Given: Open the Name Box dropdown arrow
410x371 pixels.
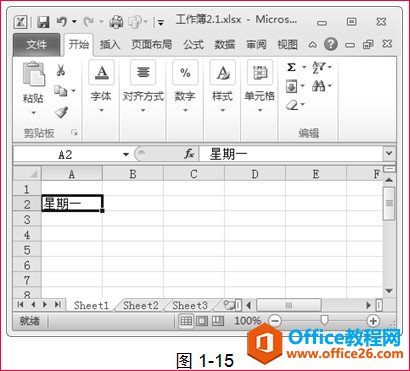Looking at the screenshot, I should click(x=126, y=154).
